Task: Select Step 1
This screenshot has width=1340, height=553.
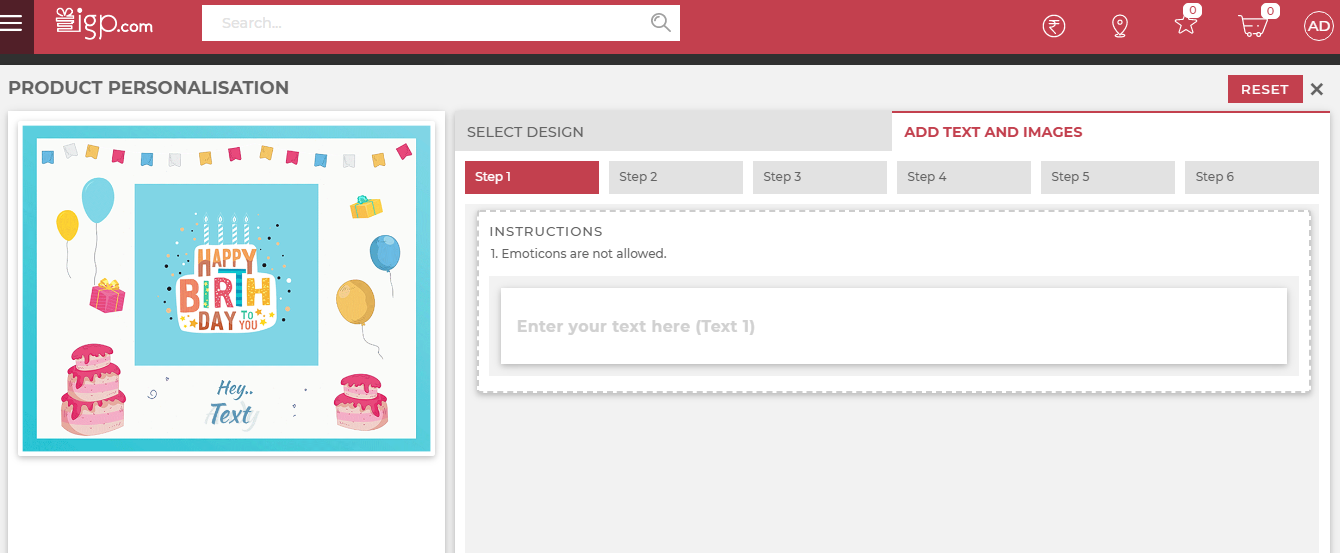Action: 531,177
